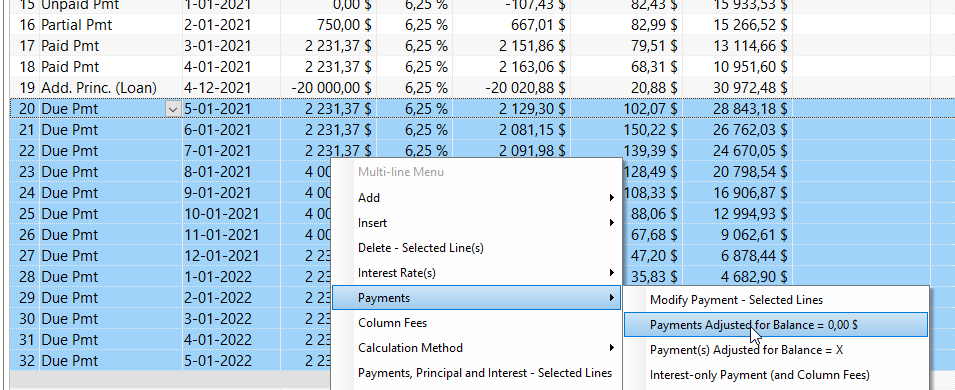Viewport: 955px width, 390px height.
Task: Click the Insert submenu arrow
Action: [611, 222]
